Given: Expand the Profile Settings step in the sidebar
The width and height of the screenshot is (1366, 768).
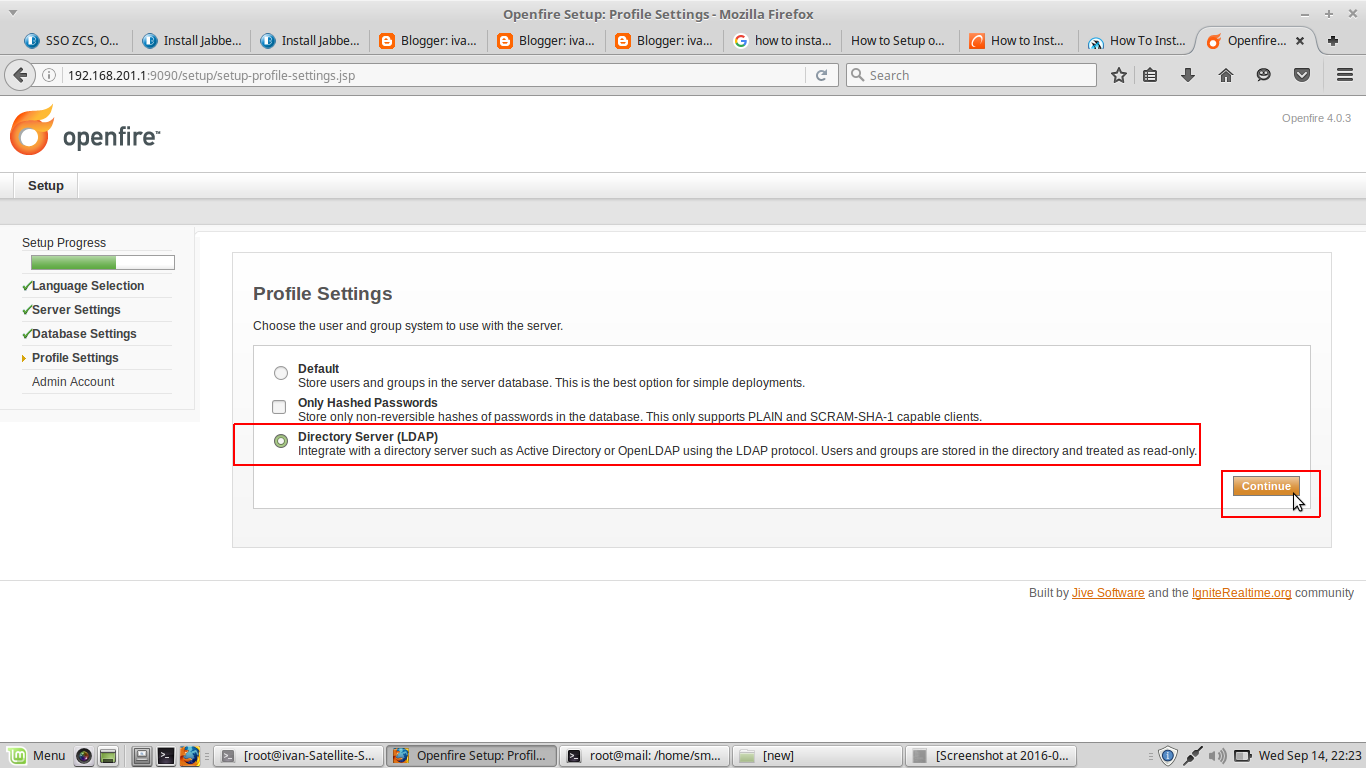Looking at the screenshot, I should [75, 357].
